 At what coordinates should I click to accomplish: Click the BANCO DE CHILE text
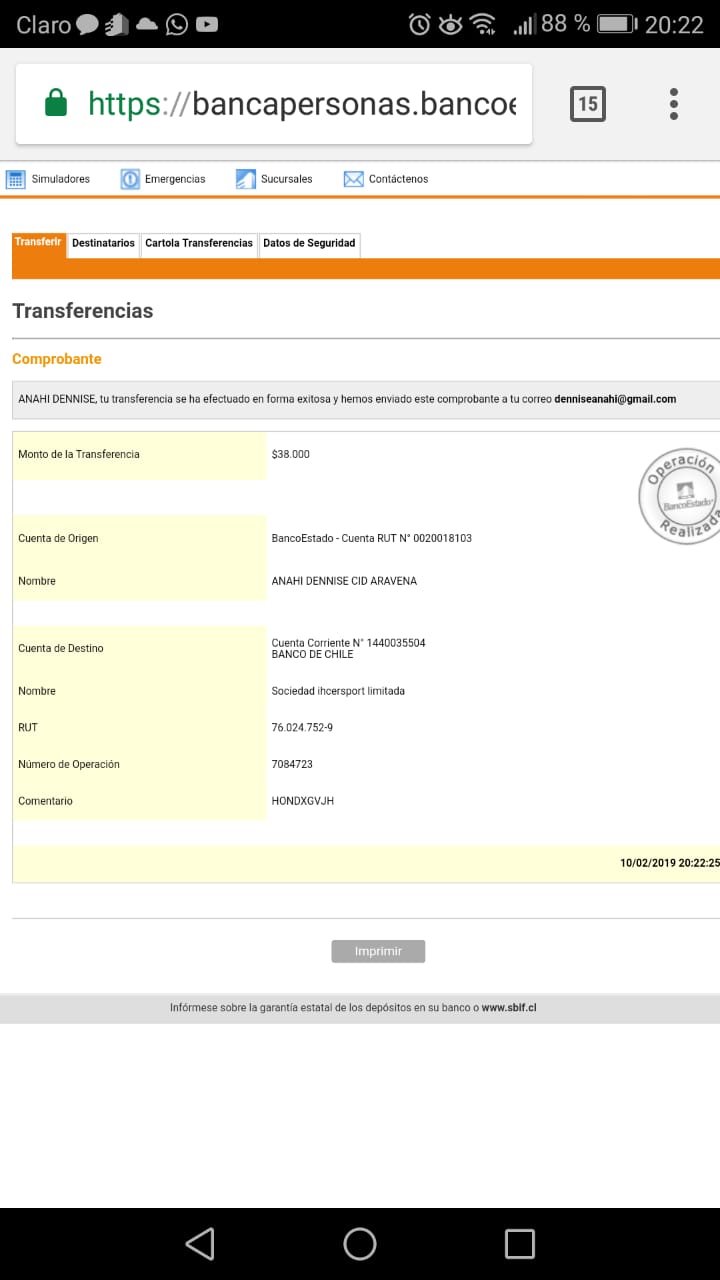(x=312, y=654)
